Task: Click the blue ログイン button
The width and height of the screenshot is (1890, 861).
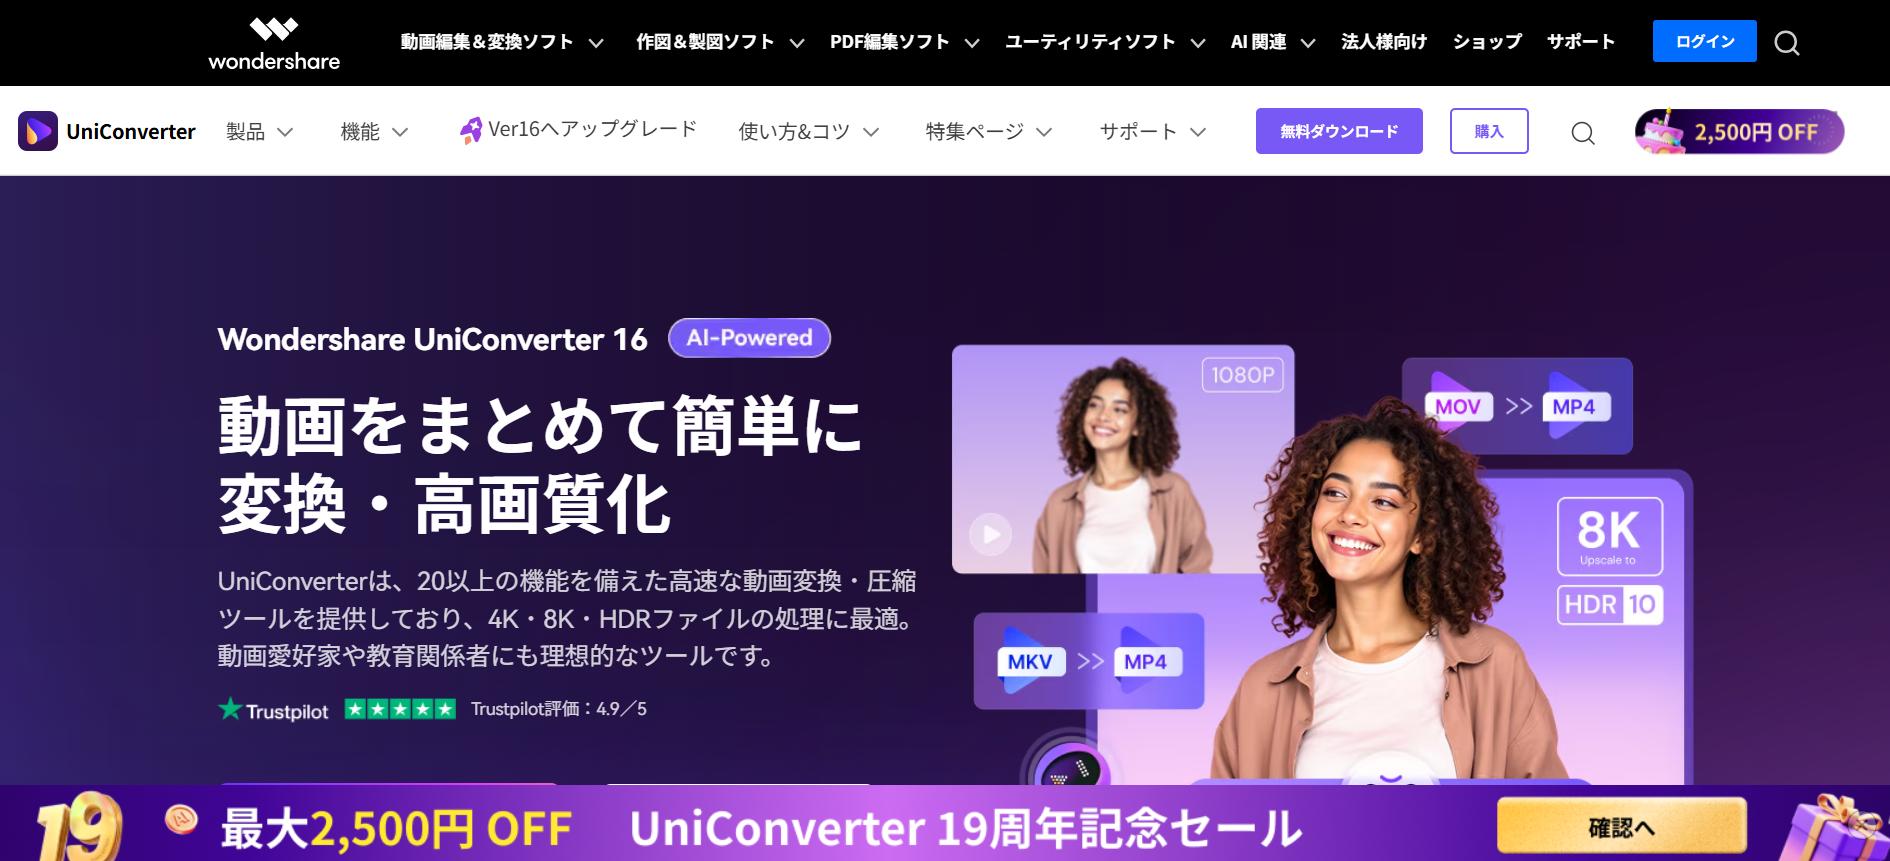Action: click(x=1704, y=41)
